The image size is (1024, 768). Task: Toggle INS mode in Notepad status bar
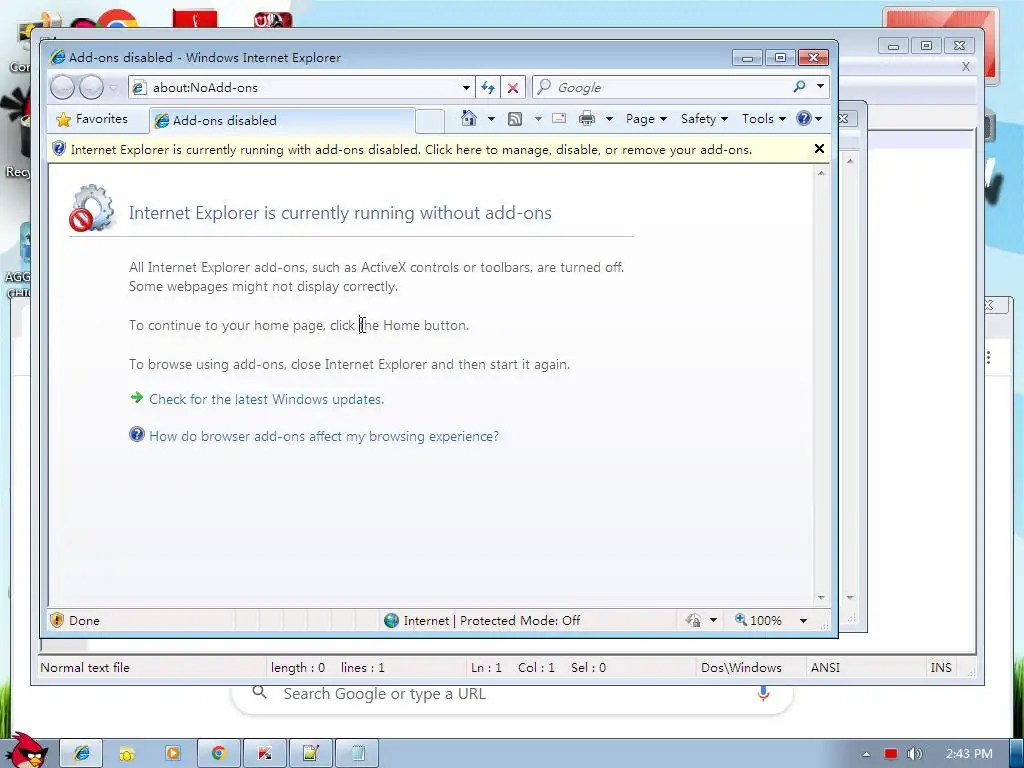pyautogui.click(x=941, y=667)
